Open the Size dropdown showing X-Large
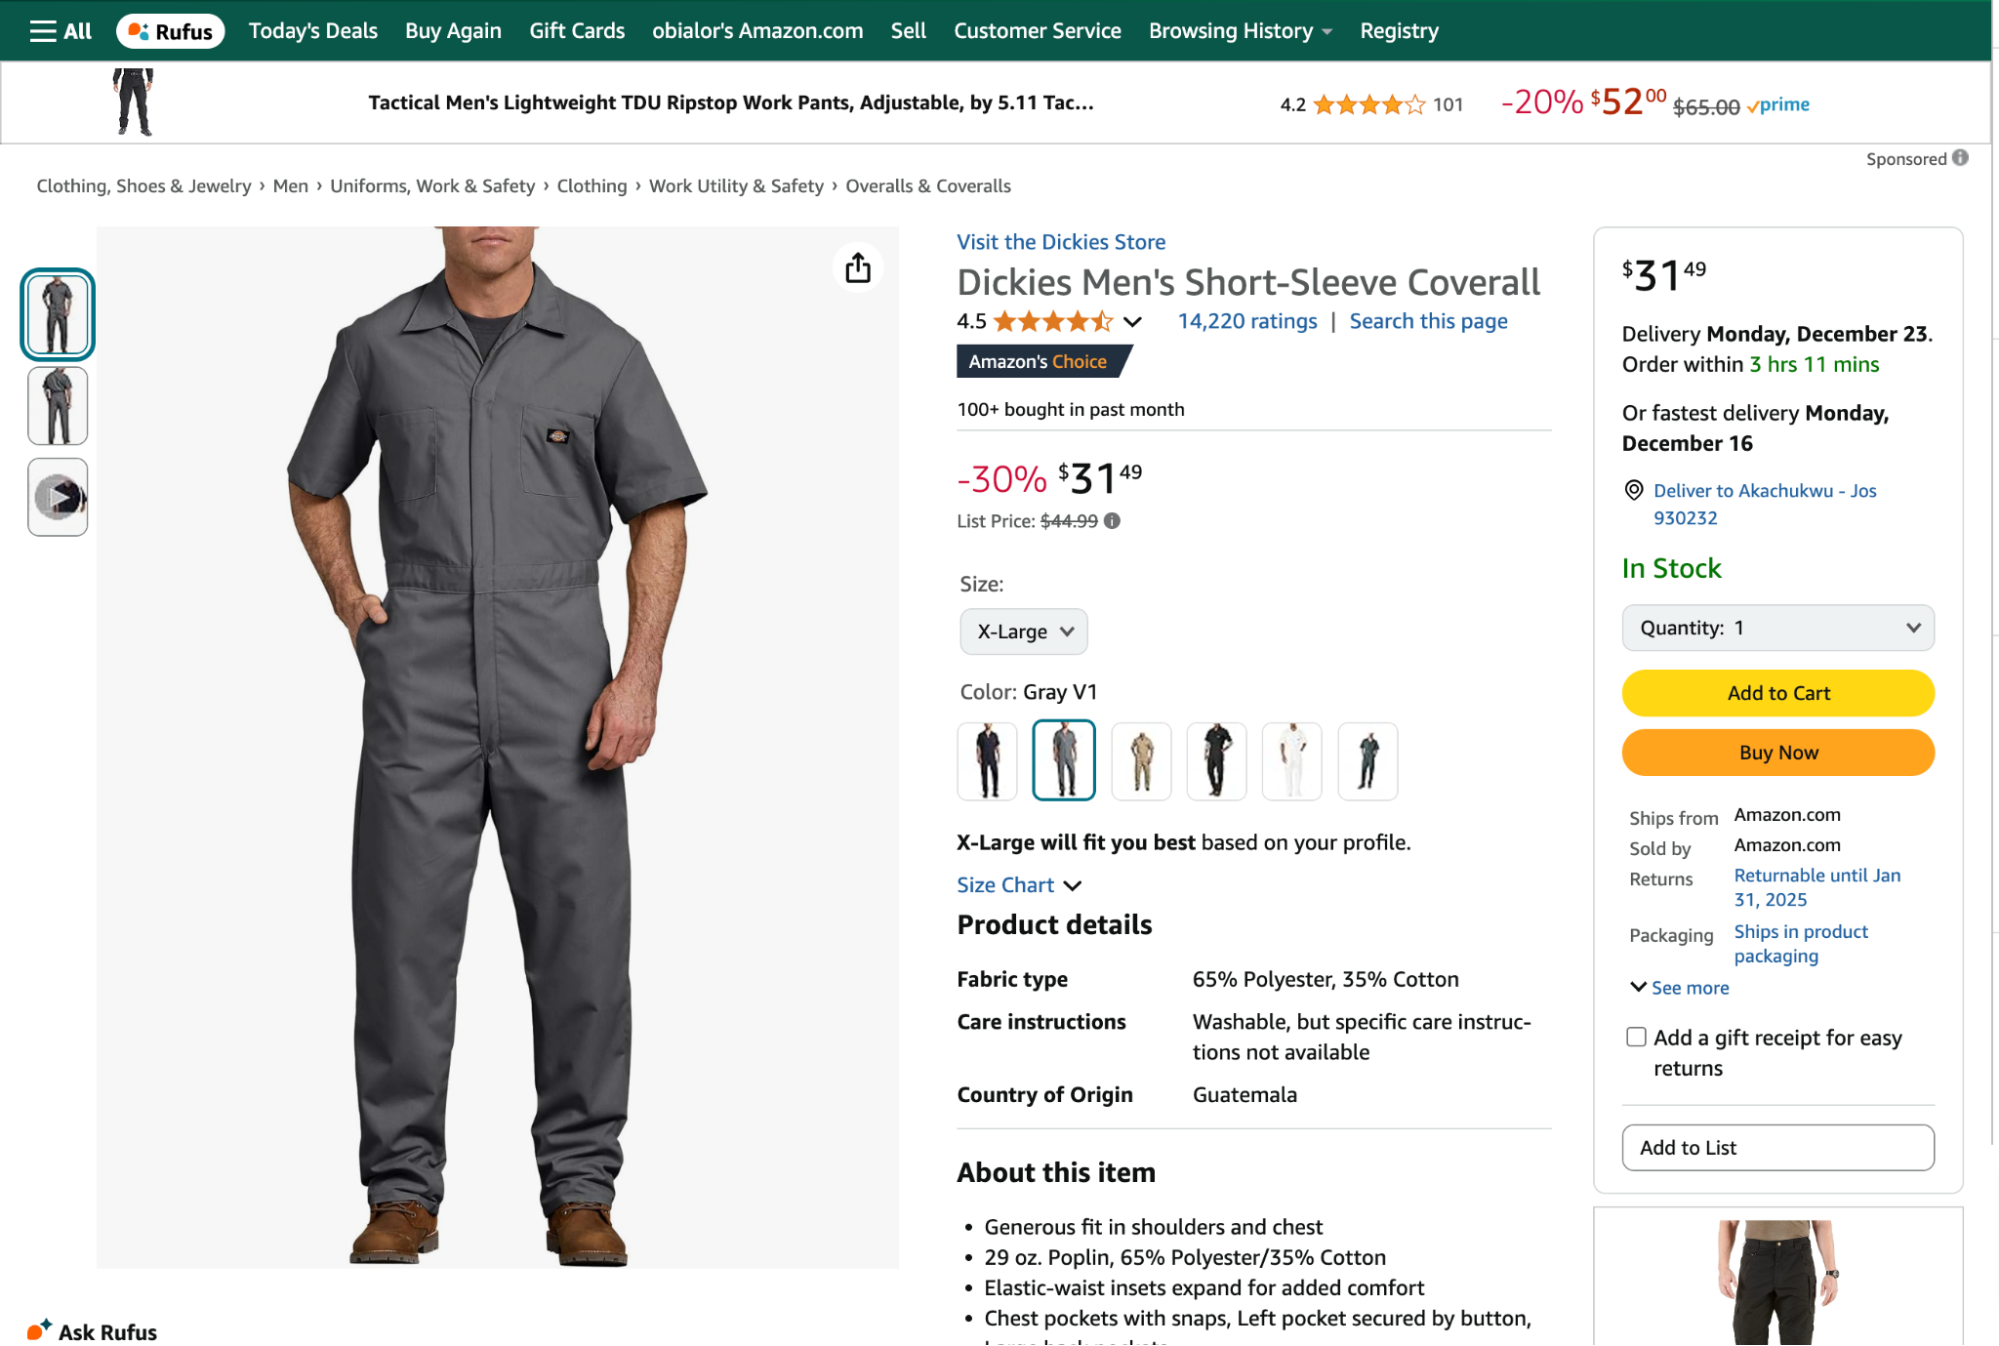Viewport: 1999px width, 1346px height. (1023, 631)
